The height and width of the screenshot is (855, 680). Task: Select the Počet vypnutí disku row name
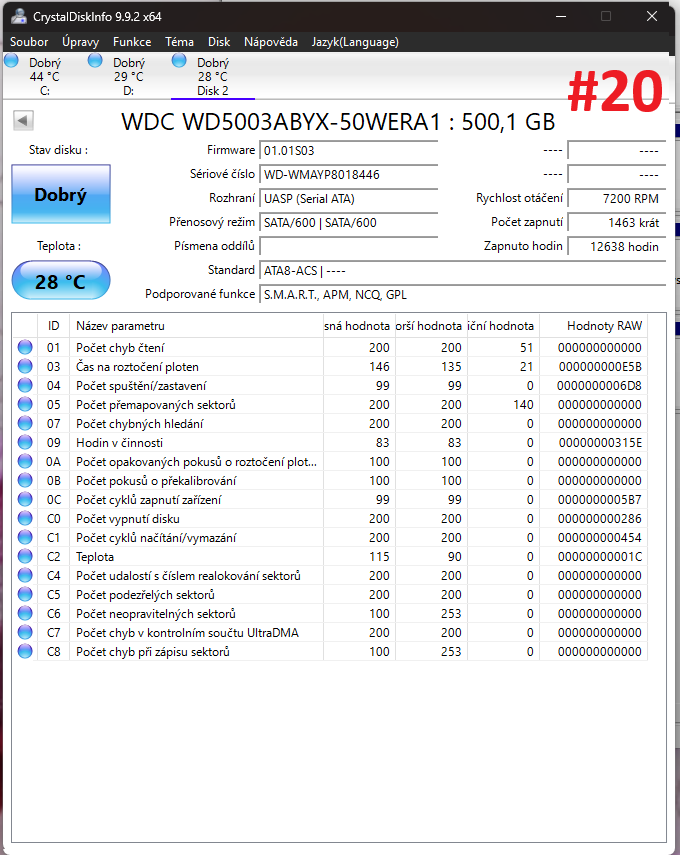pyautogui.click(x=128, y=519)
